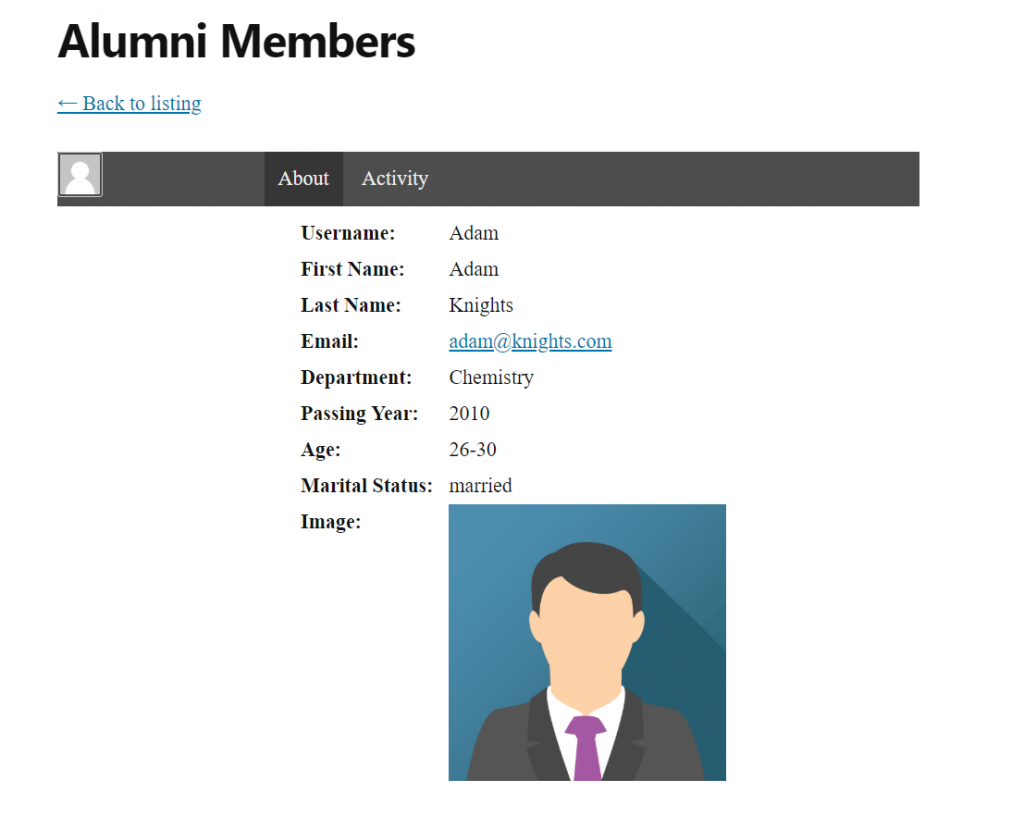Click the Email field label
1024x817 pixels.
click(x=329, y=342)
